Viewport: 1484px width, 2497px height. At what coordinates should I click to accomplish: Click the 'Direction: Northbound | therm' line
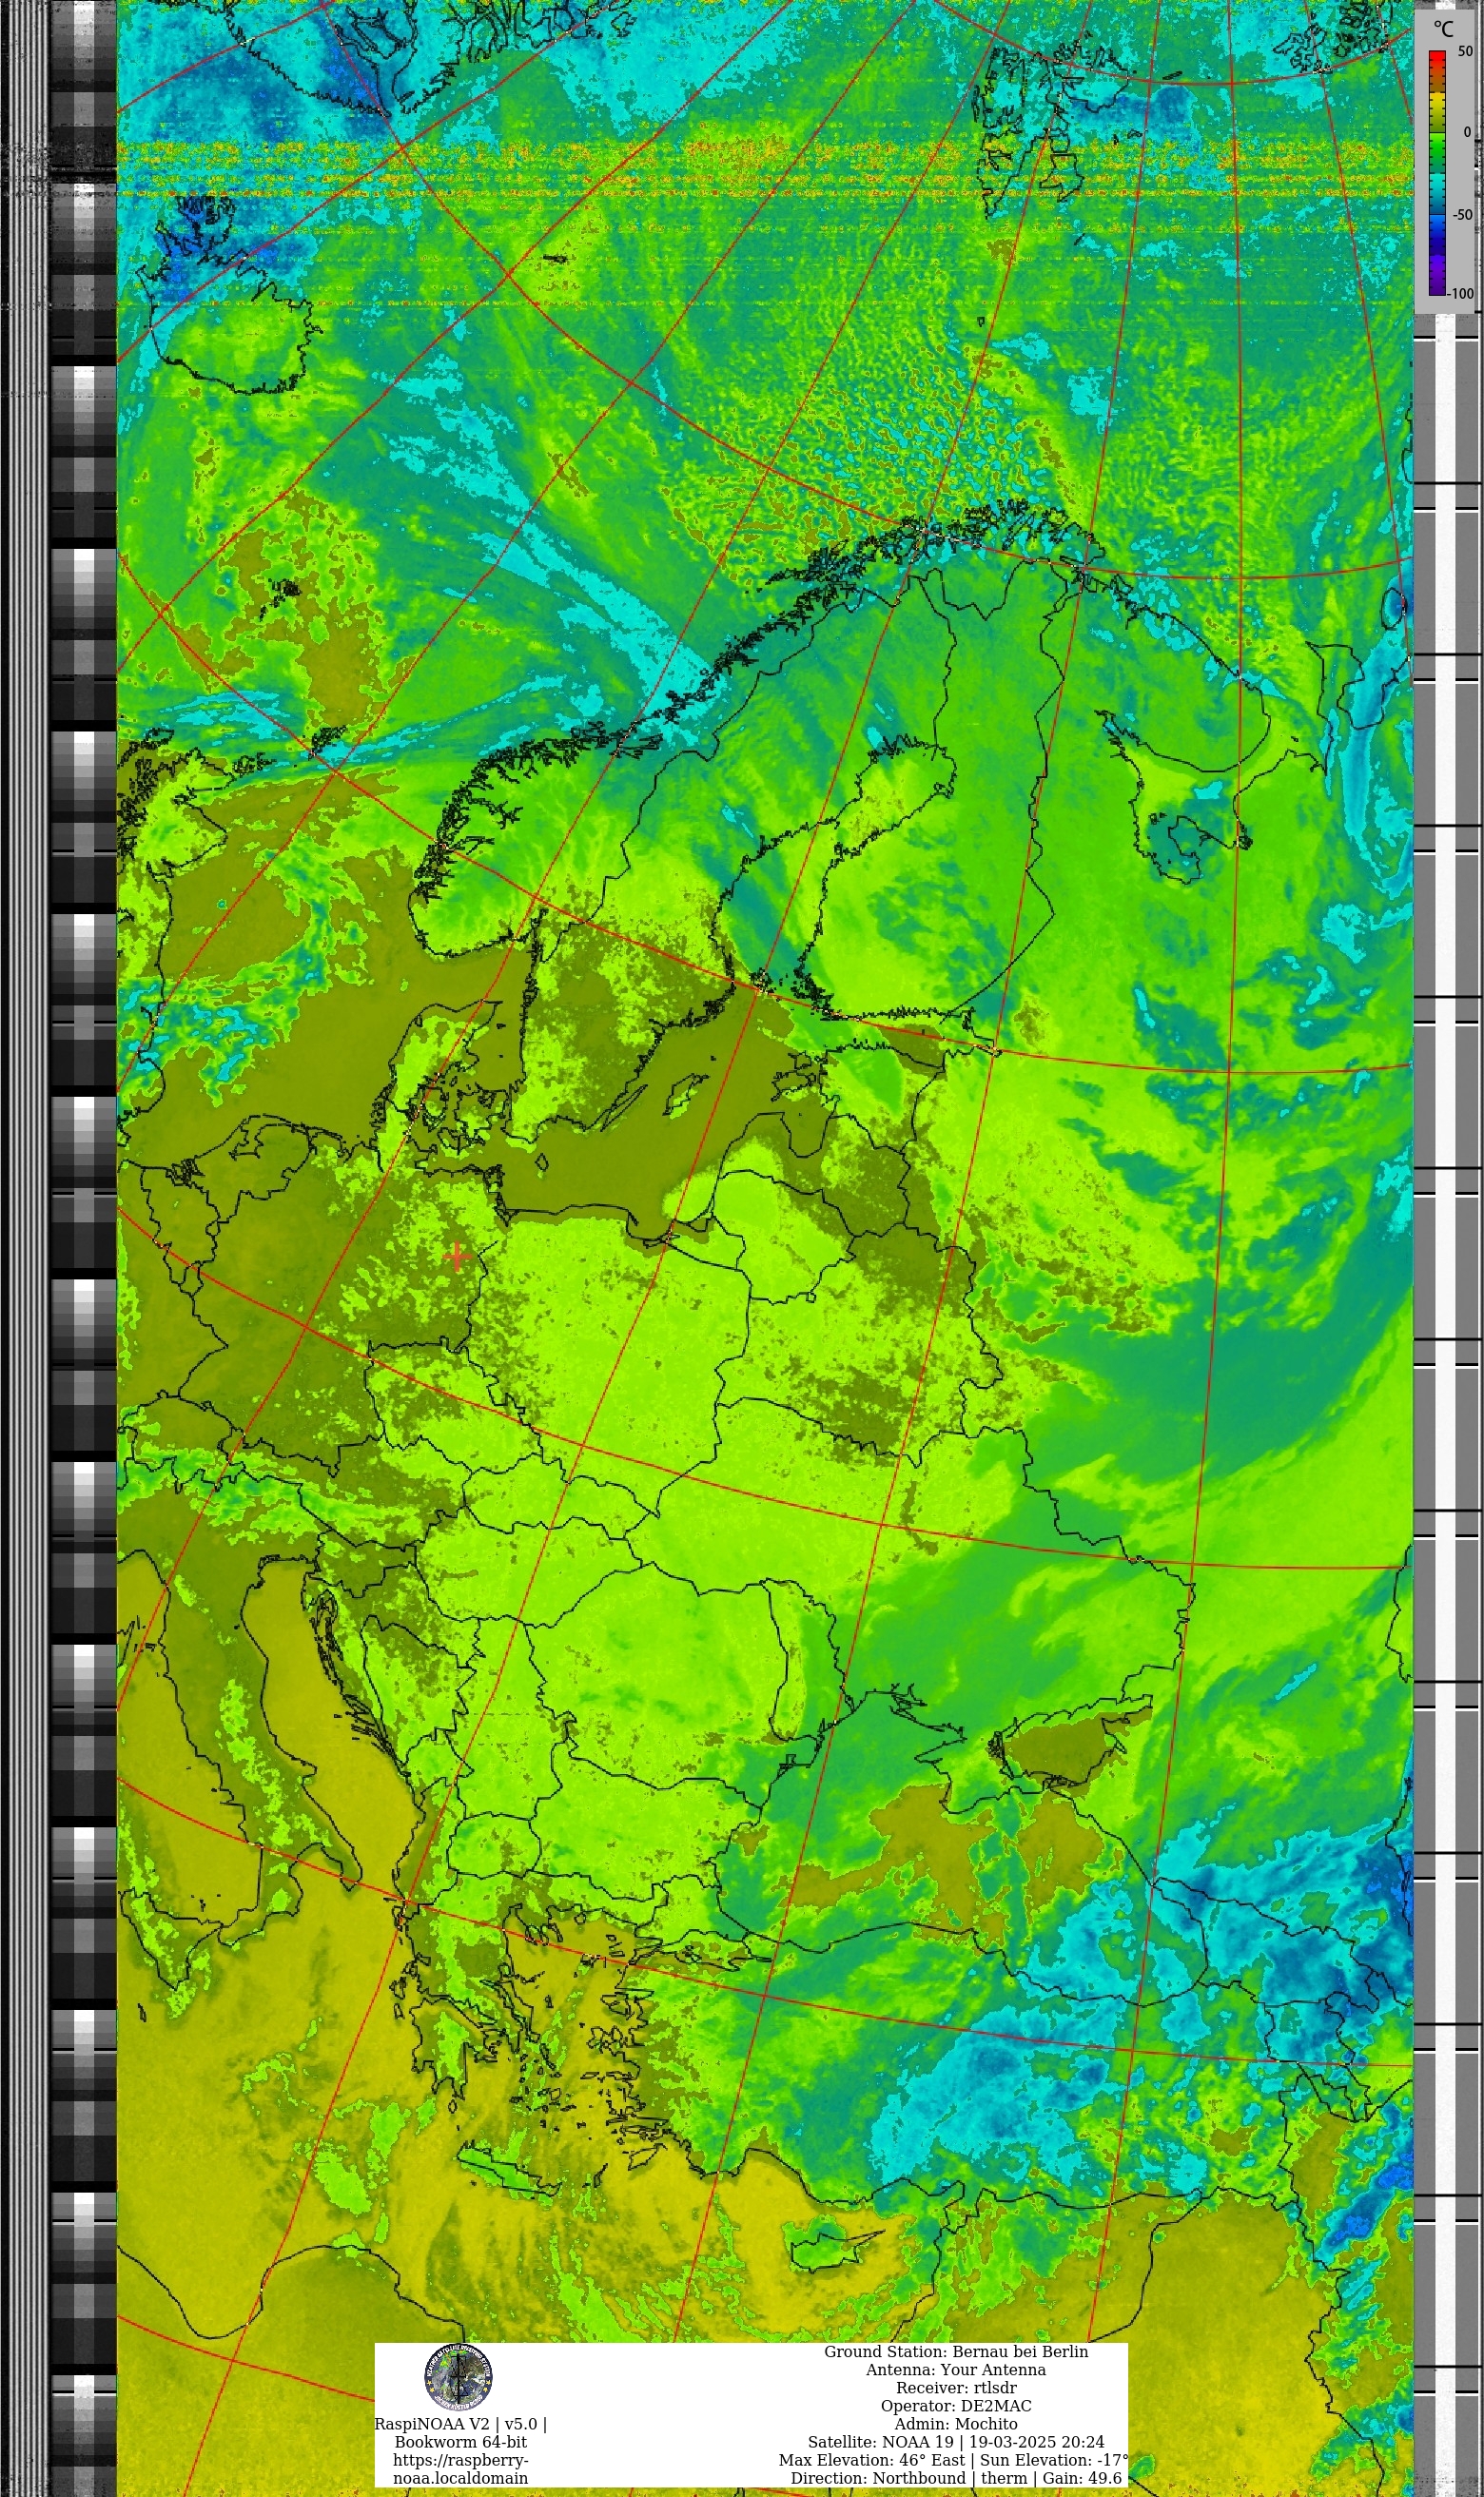click(x=955, y=2478)
